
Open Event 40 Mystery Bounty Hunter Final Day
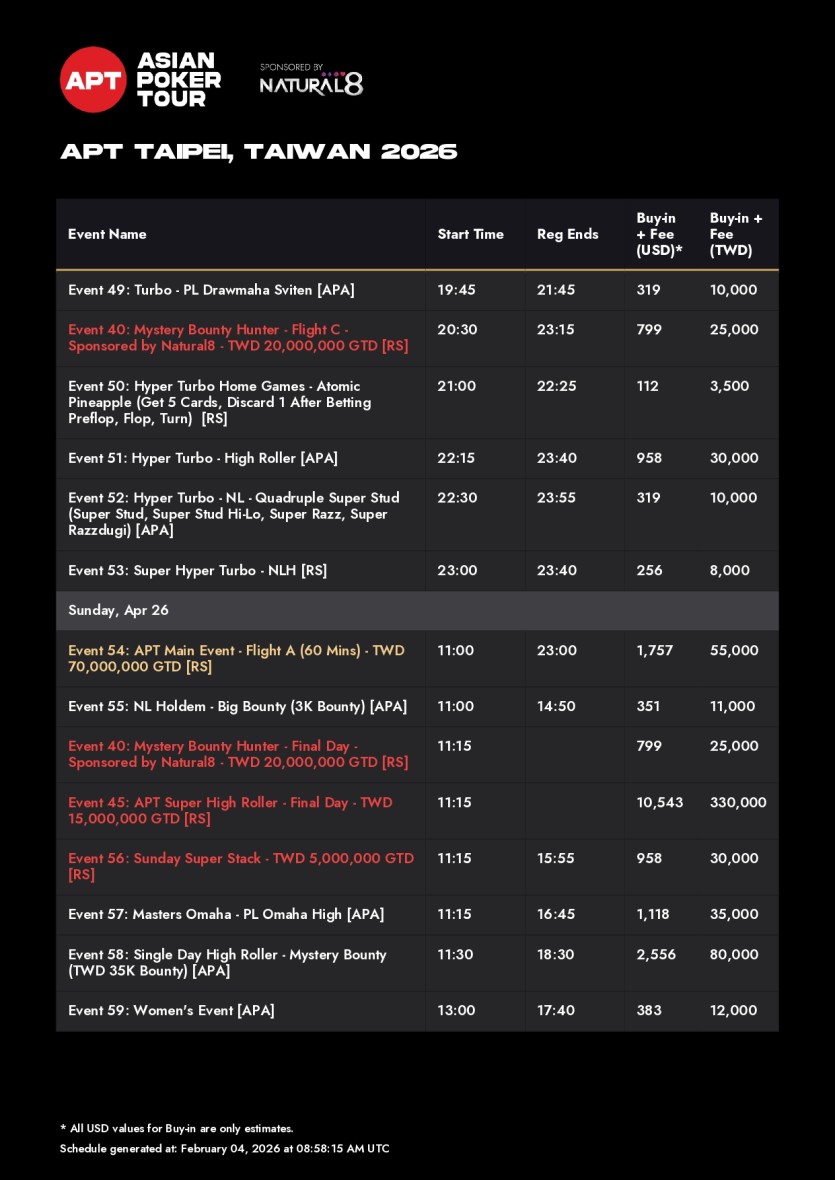(238, 754)
